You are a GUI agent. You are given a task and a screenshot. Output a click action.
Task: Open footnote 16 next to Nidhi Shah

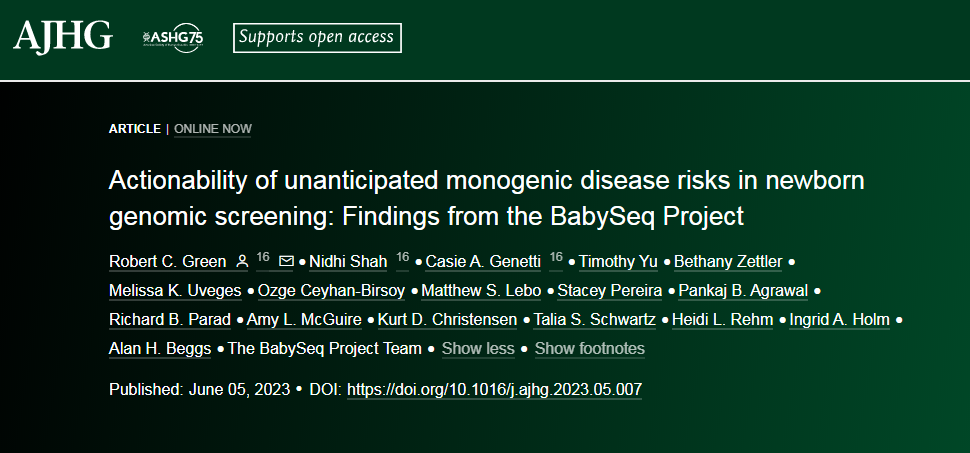[403, 257]
